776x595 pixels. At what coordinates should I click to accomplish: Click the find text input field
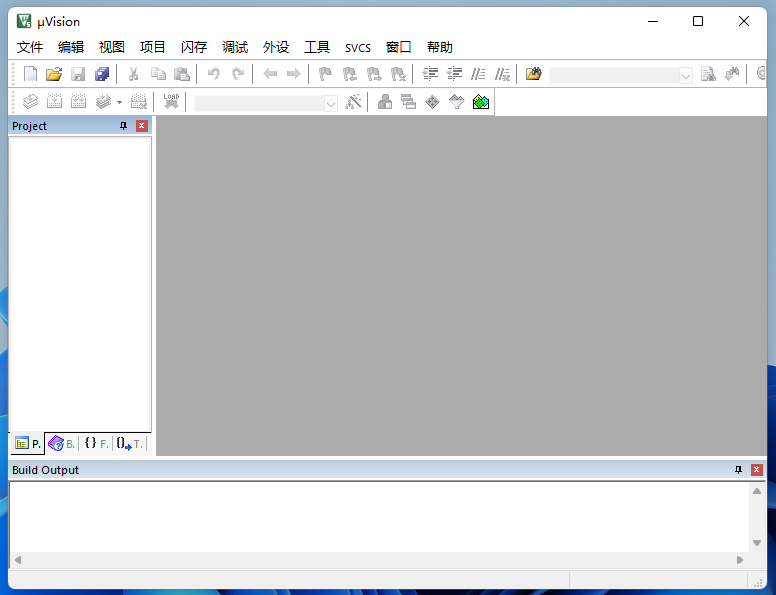point(615,75)
